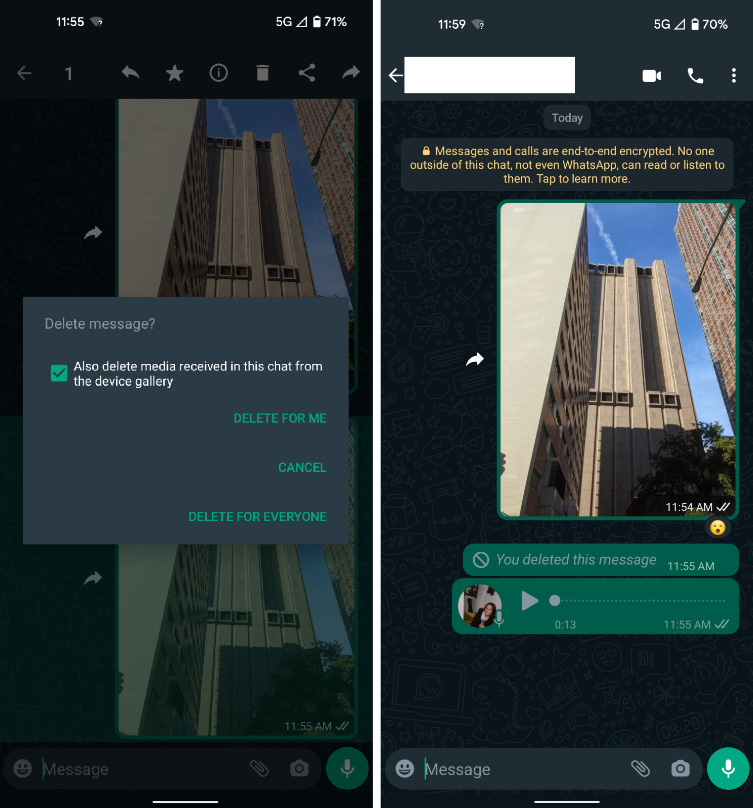Tap the forward arrow in selection toolbar
Image resolution: width=753 pixels, height=808 pixels.
(350, 73)
